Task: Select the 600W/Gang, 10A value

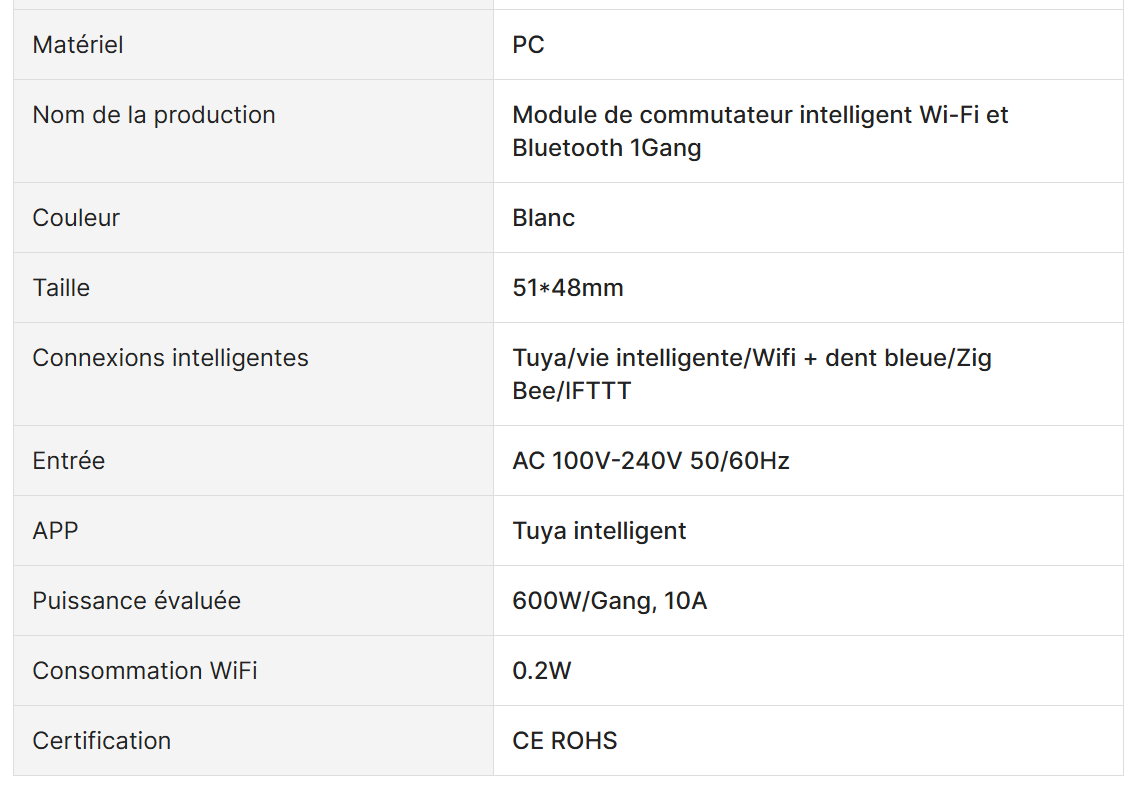Action: pos(609,601)
